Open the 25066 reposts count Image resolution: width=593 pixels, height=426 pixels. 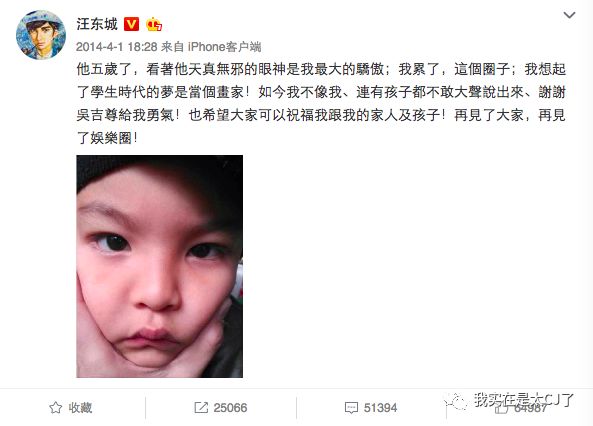point(230,408)
